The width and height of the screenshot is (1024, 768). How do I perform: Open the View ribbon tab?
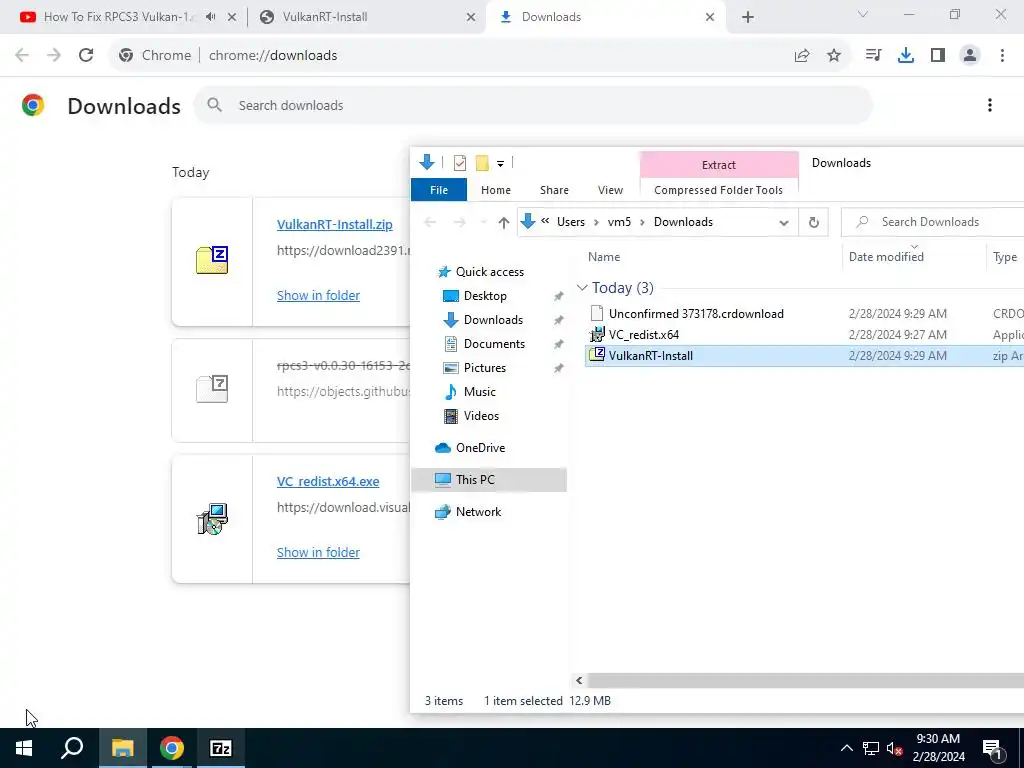pyautogui.click(x=610, y=190)
